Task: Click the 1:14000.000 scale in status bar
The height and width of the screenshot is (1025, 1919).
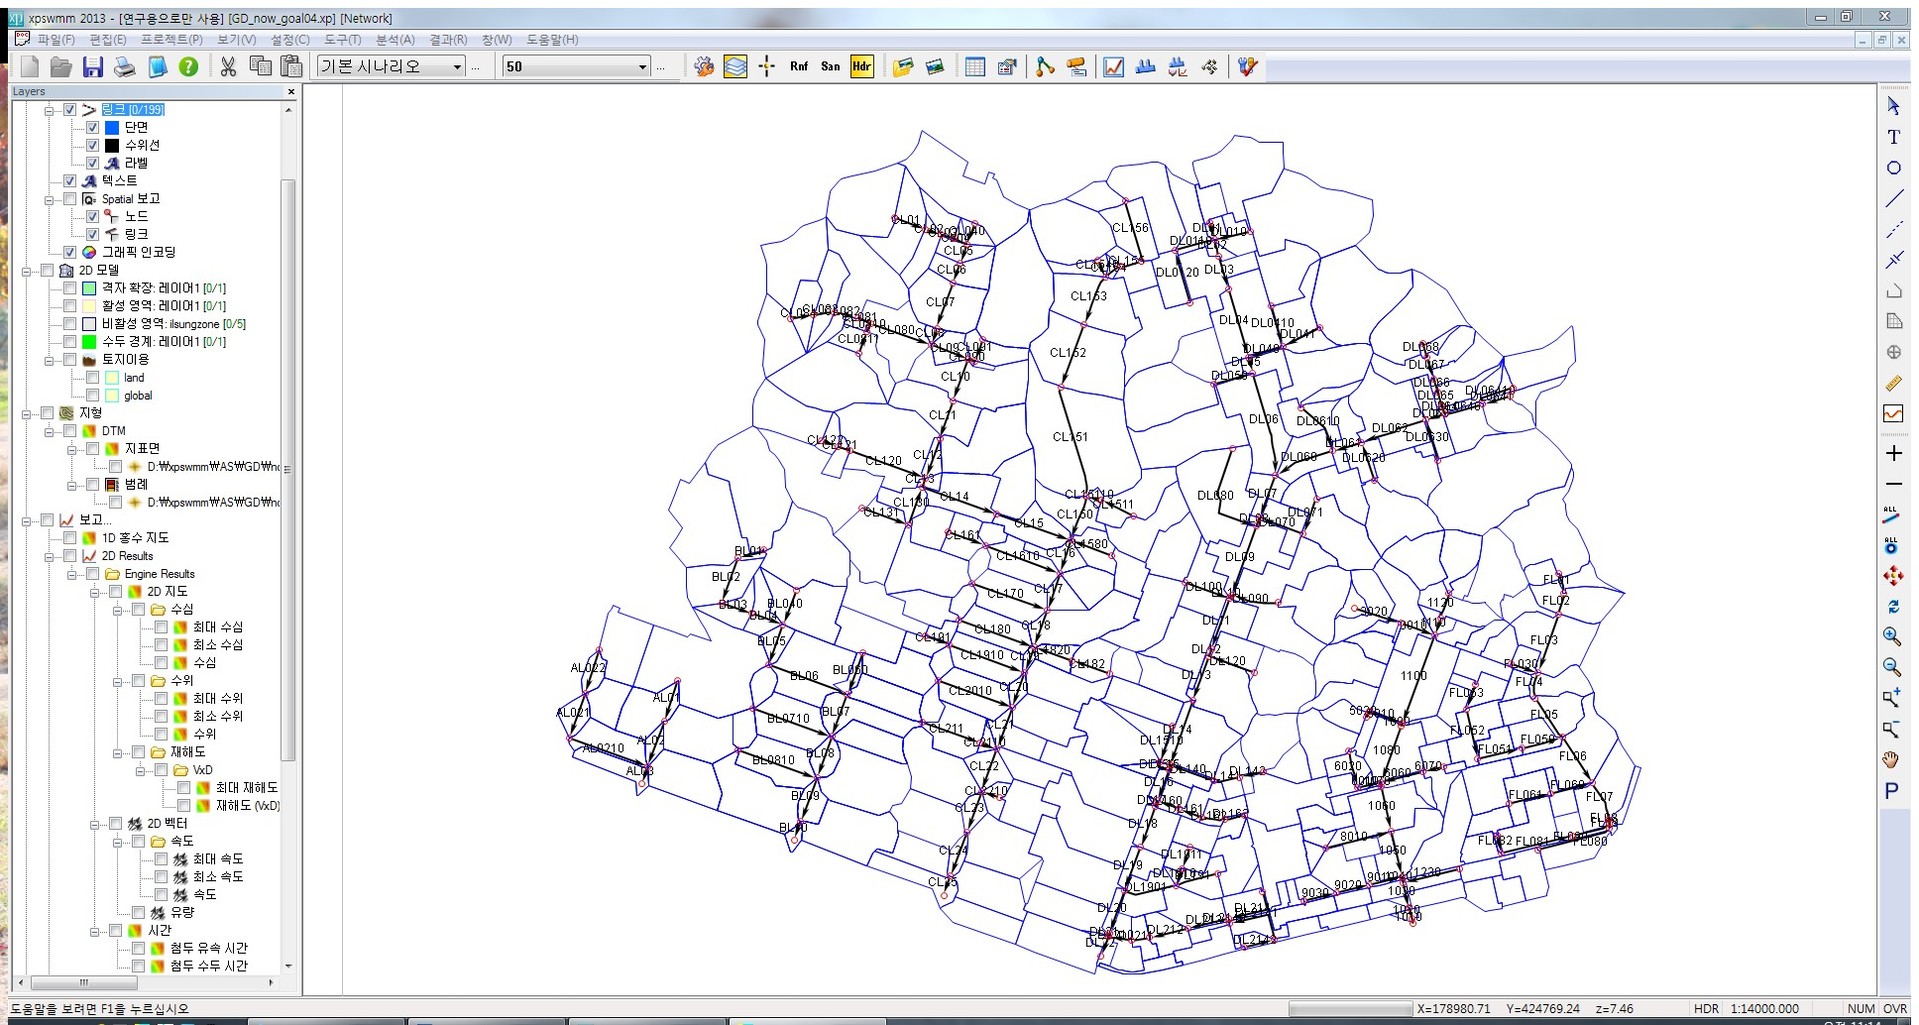Action: click(x=1764, y=1009)
